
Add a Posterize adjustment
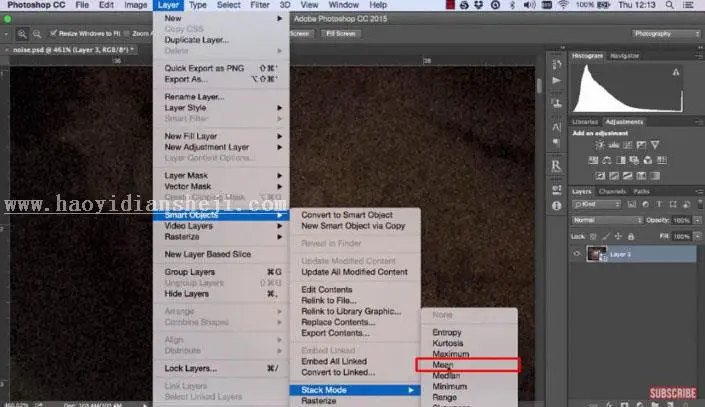point(614,176)
